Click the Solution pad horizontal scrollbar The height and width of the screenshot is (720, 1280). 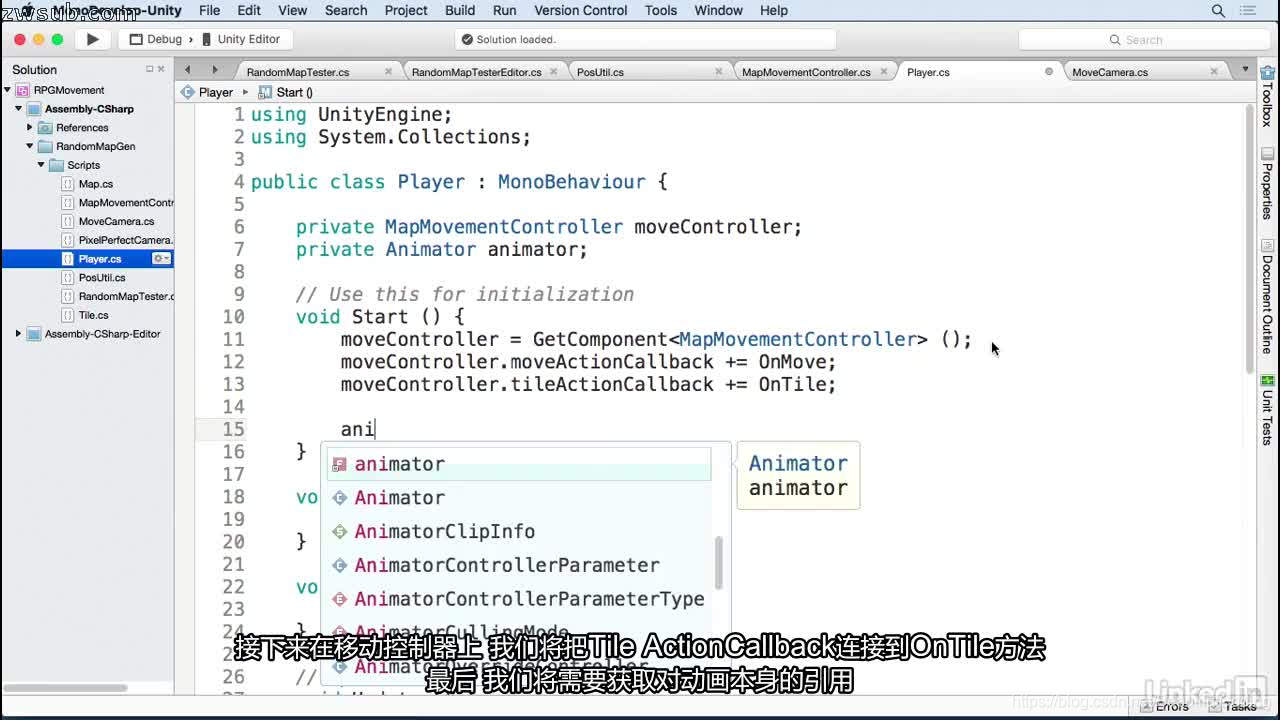click(65, 687)
